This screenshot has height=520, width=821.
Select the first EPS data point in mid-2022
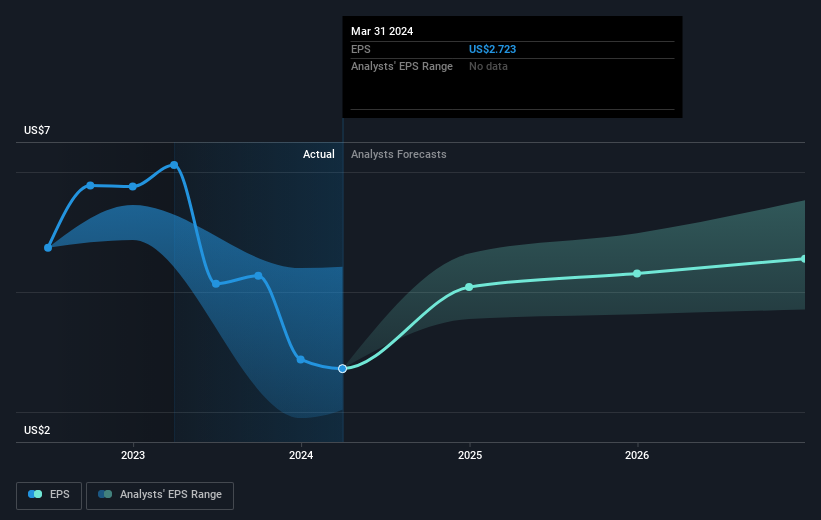click(x=48, y=248)
